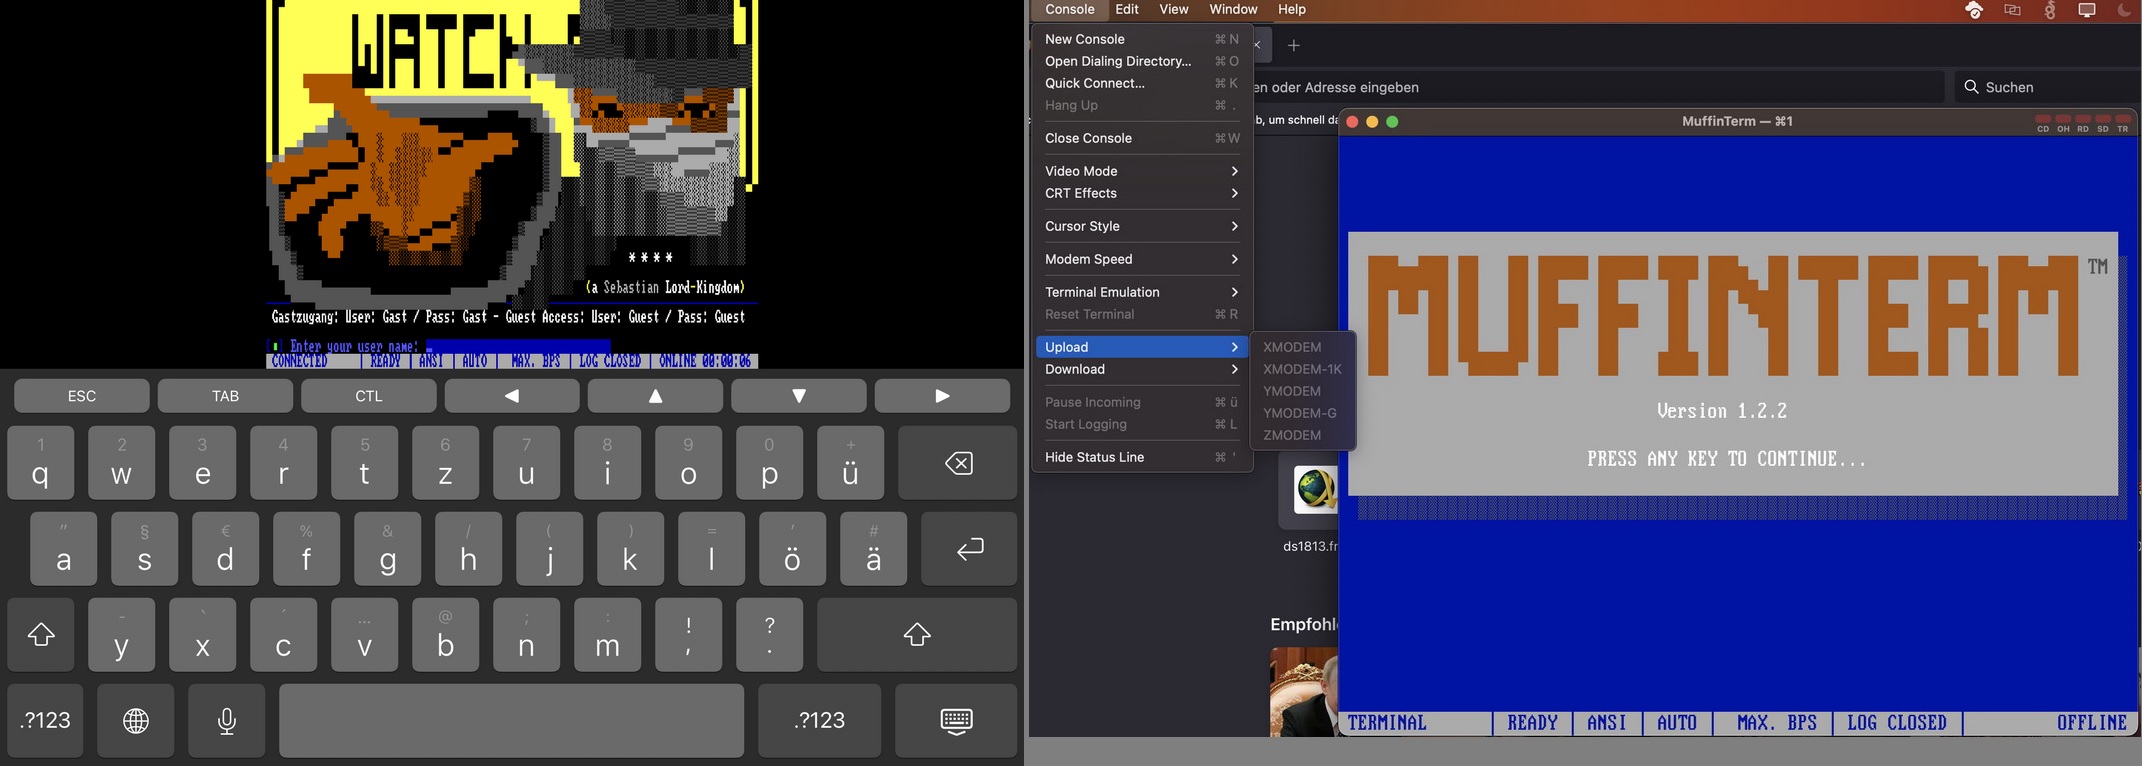Tap the ö key
2142x766 pixels.
click(x=792, y=549)
